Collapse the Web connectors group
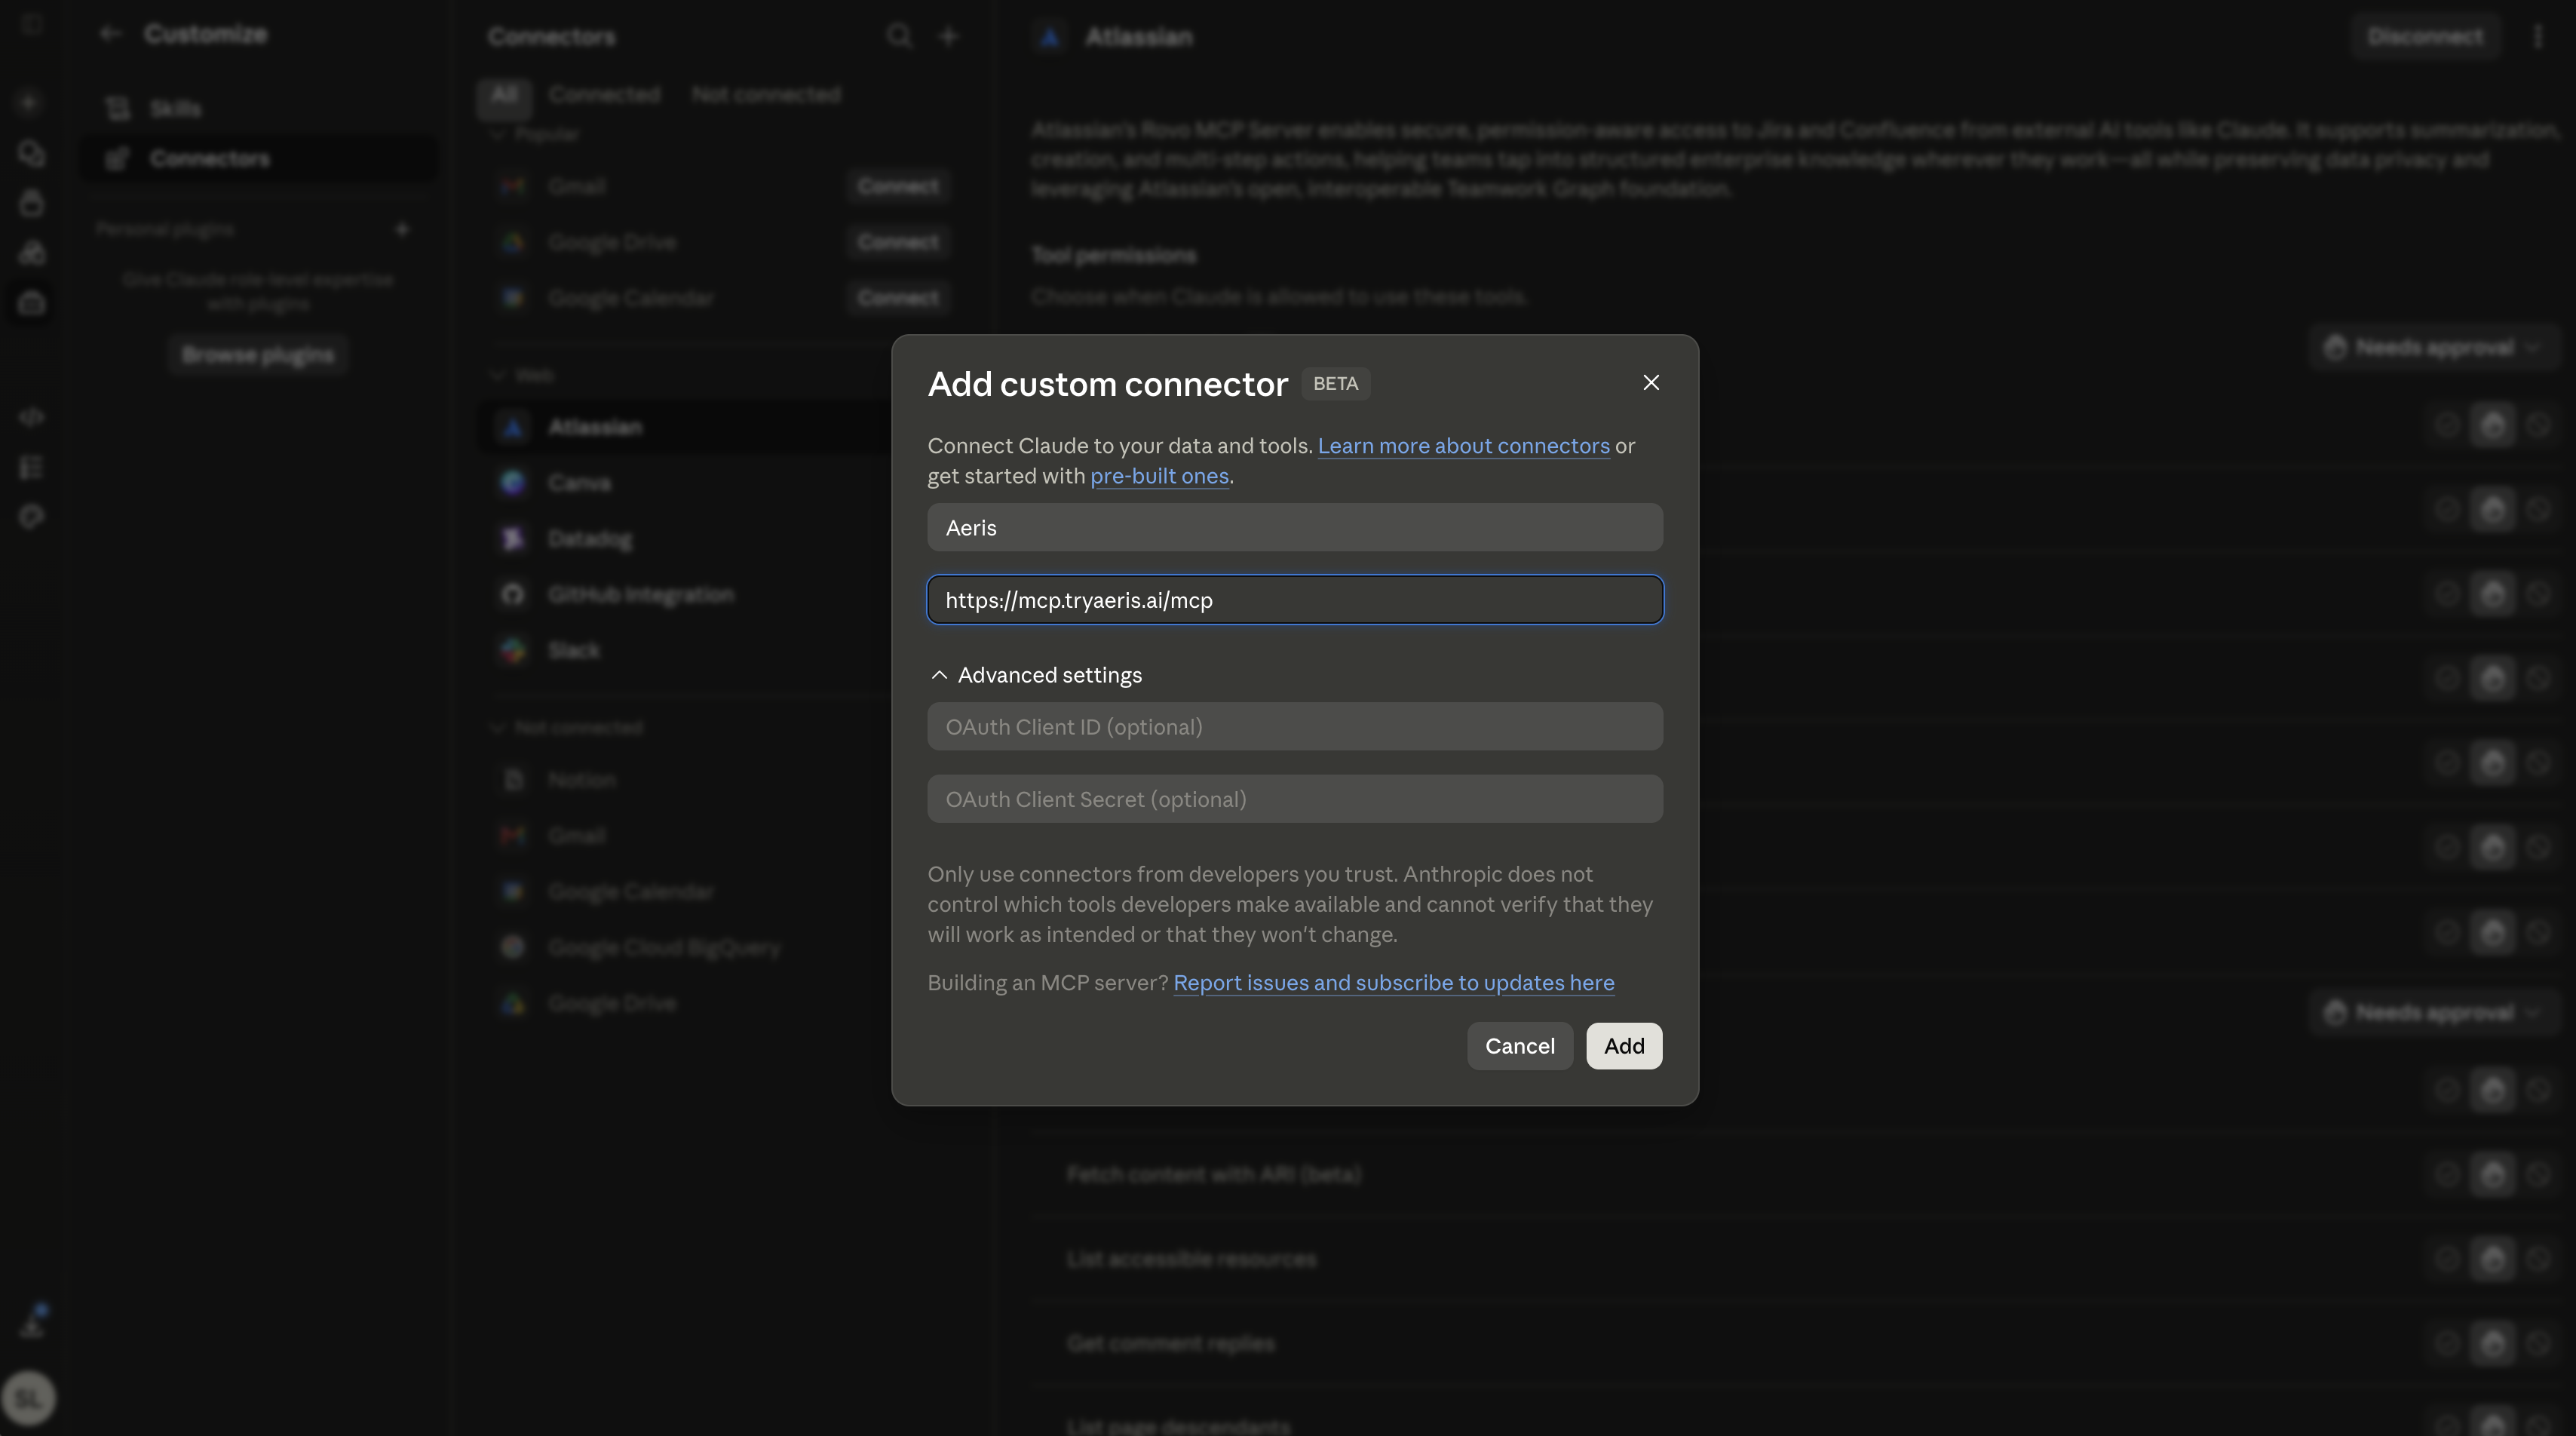 (523, 375)
